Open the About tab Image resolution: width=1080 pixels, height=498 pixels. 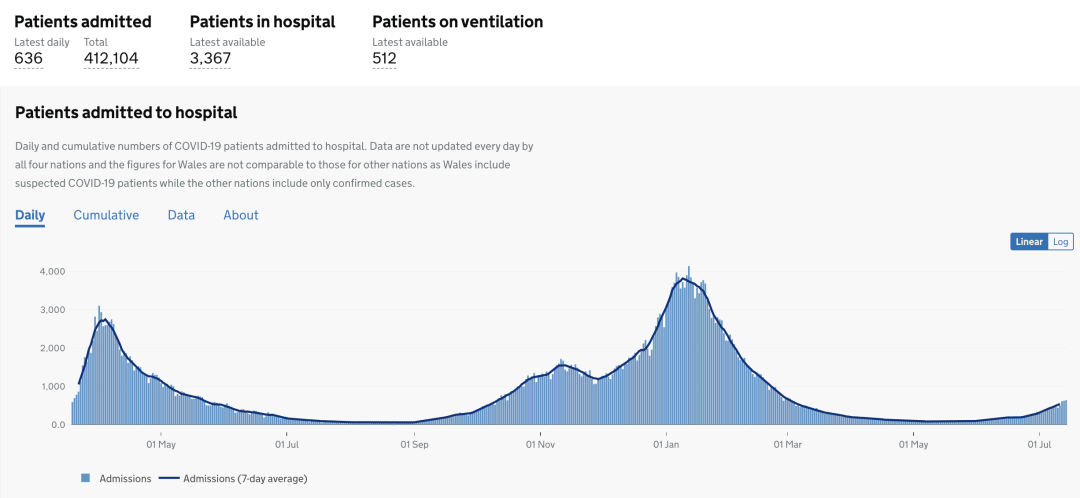[x=241, y=215]
